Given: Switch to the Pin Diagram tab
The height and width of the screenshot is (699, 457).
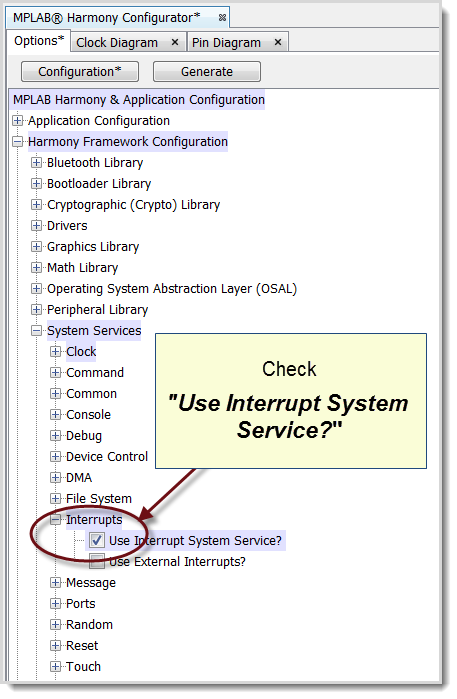Looking at the screenshot, I should coord(226,43).
